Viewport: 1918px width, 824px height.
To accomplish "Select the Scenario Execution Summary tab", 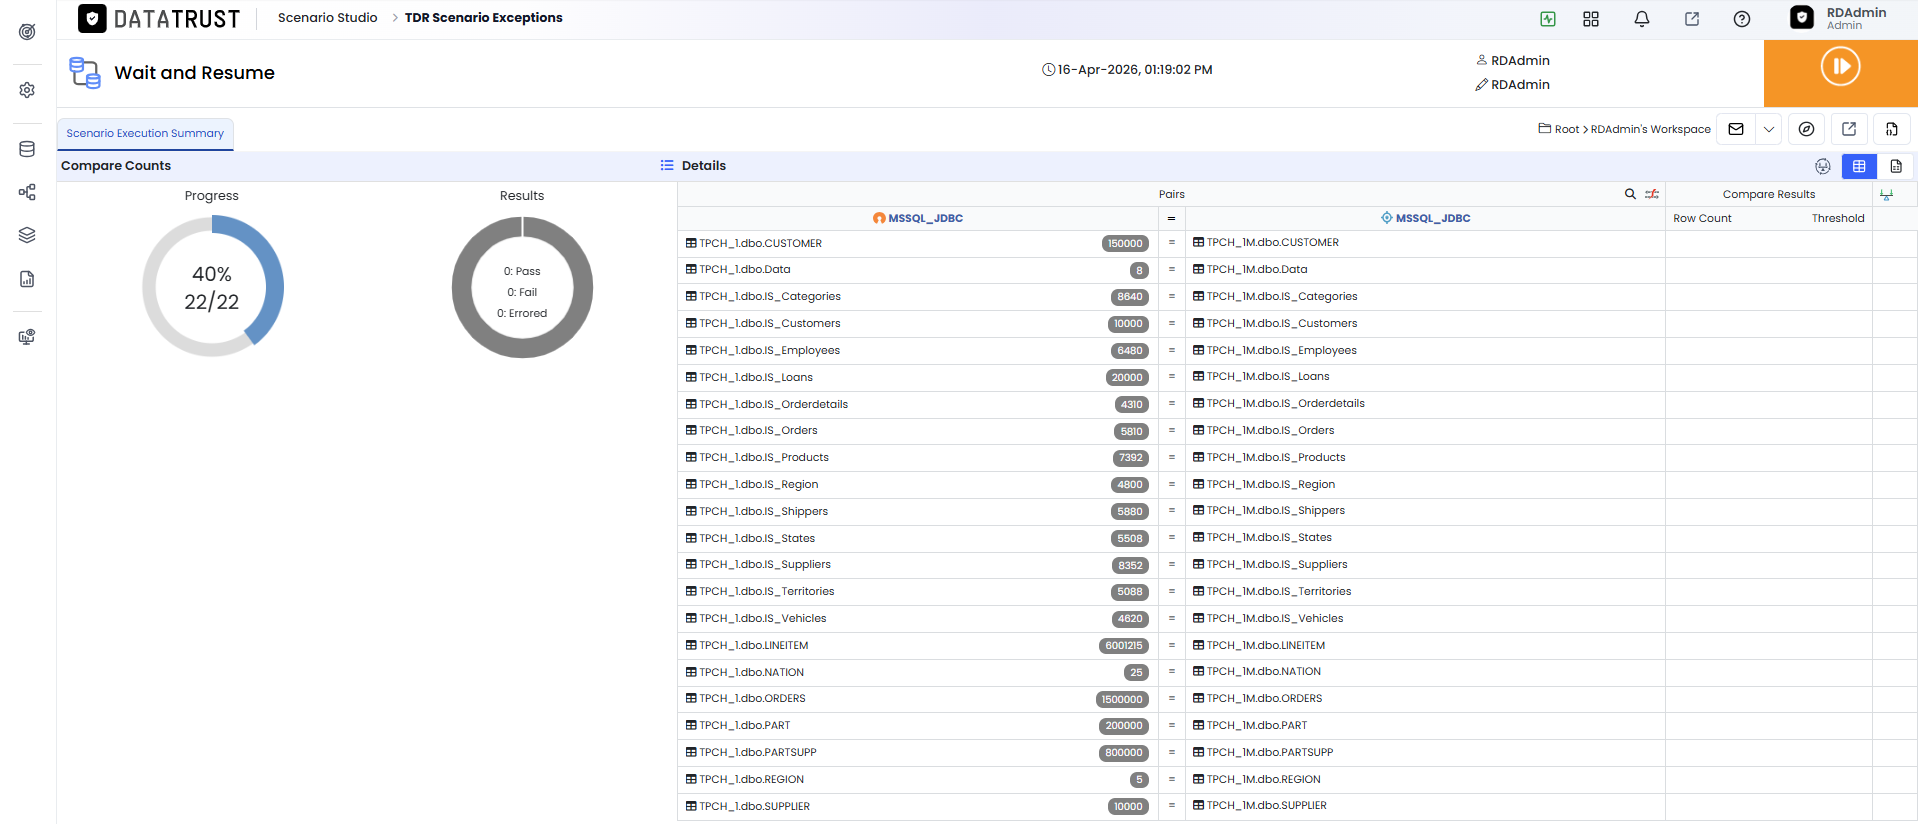I will click(145, 134).
